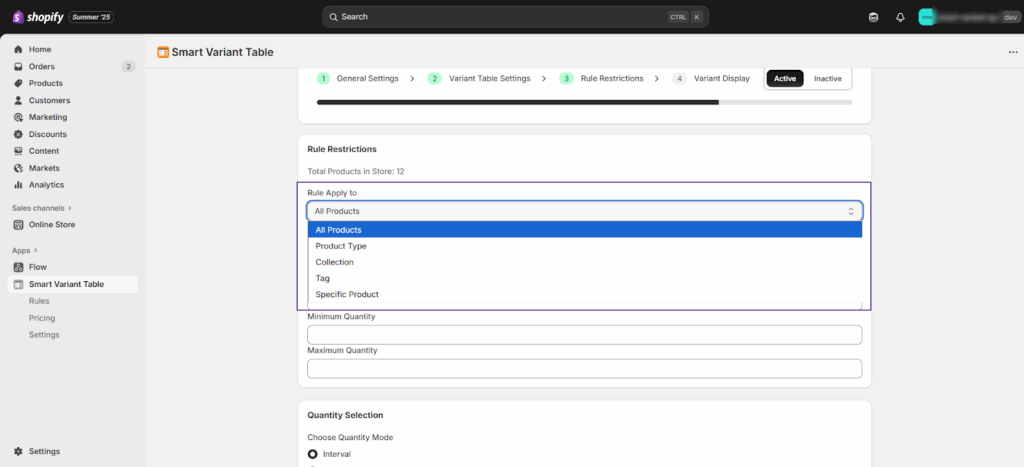The width and height of the screenshot is (1024, 467).
Task: Click the Flow app icon
Action: (18, 267)
